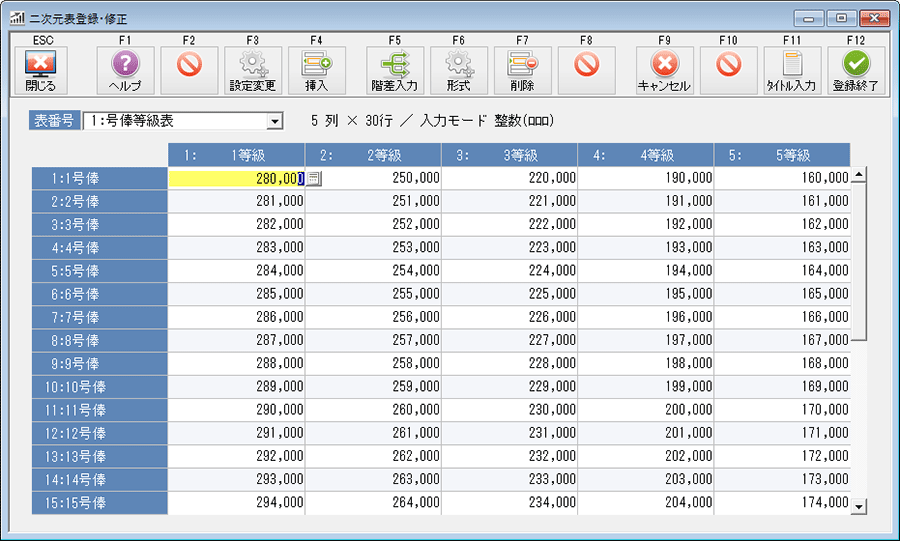Select row header 15:15号俸
Image resolution: width=900 pixels, height=541 pixels.
pyautogui.click(x=99, y=503)
